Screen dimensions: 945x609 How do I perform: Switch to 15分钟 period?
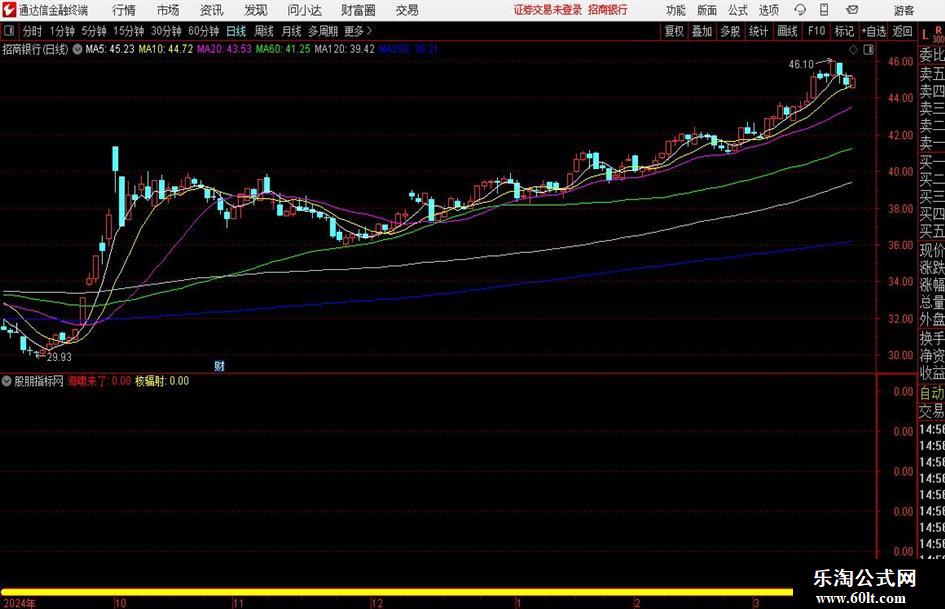(129, 31)
